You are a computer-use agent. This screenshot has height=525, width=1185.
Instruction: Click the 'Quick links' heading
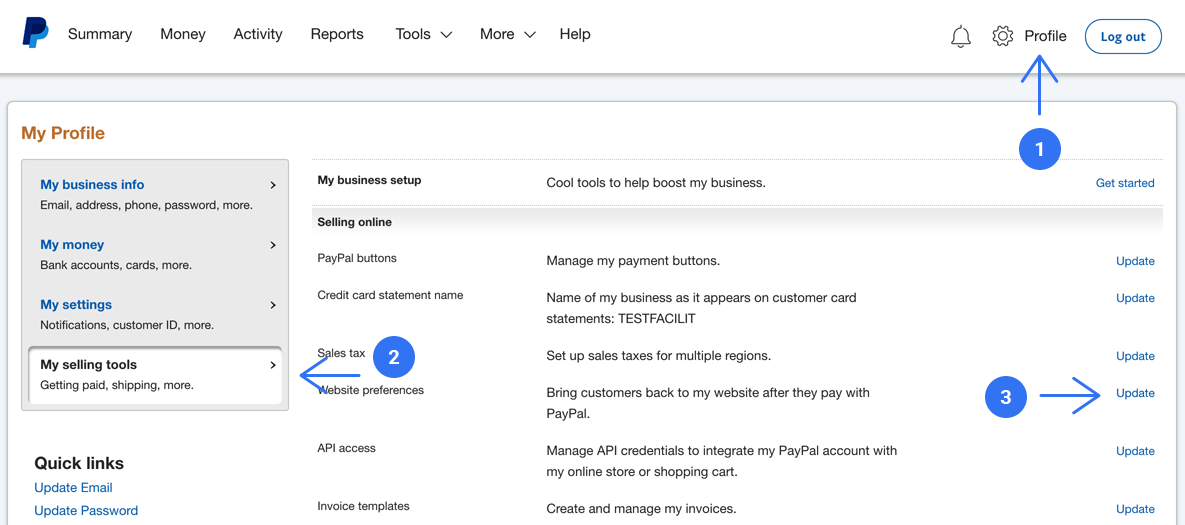point(79,463)
